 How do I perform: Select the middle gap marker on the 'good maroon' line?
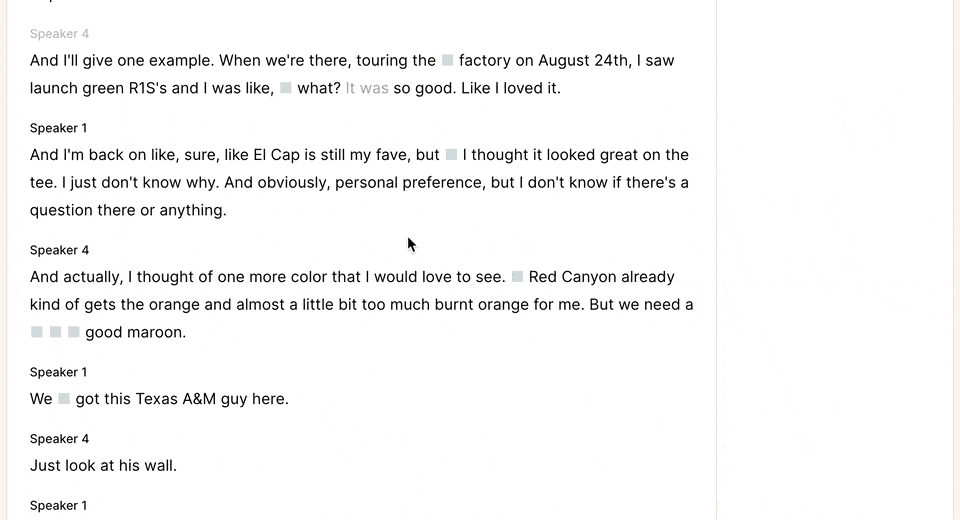[x=55, y=332]
